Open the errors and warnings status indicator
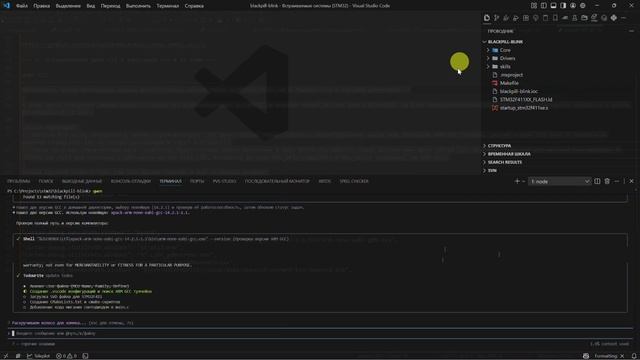 click(66, 356)
